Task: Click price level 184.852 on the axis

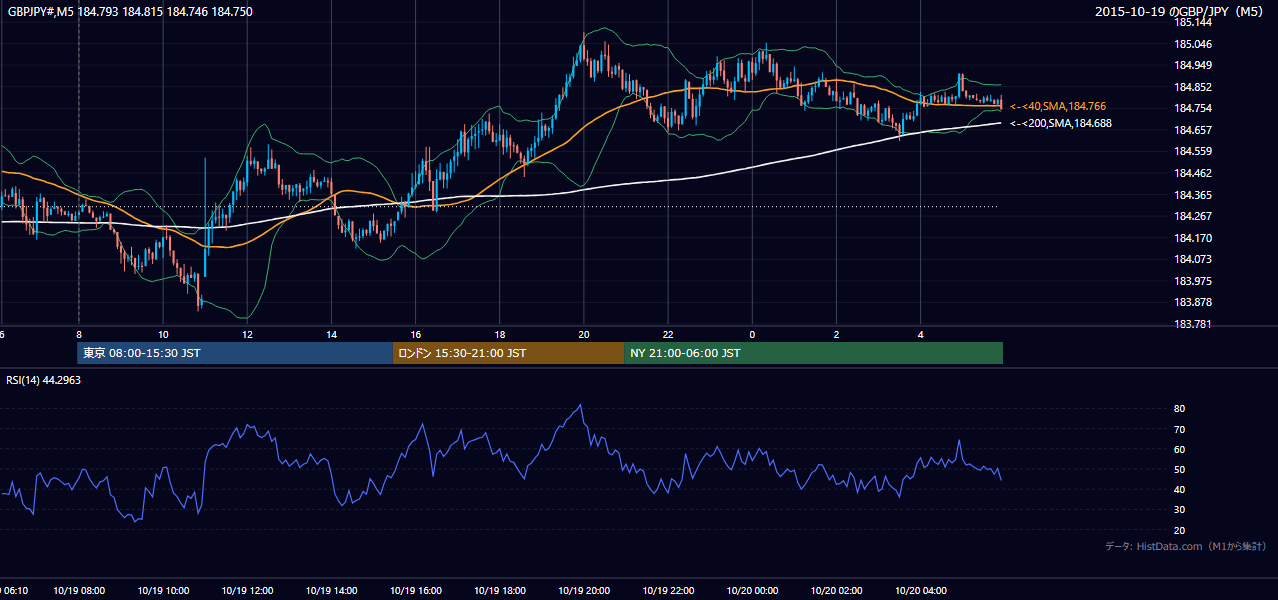Action: pos(1192,87)
